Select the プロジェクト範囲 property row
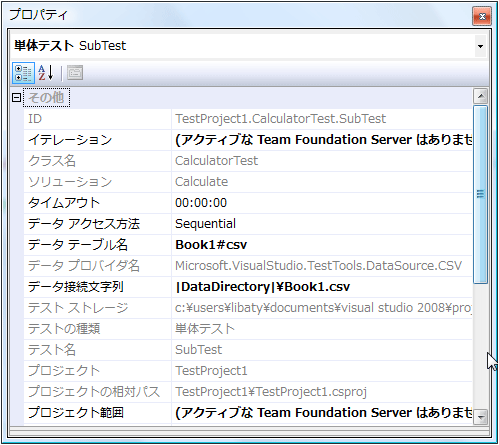 pyautogui.click(x=248, y=413)
